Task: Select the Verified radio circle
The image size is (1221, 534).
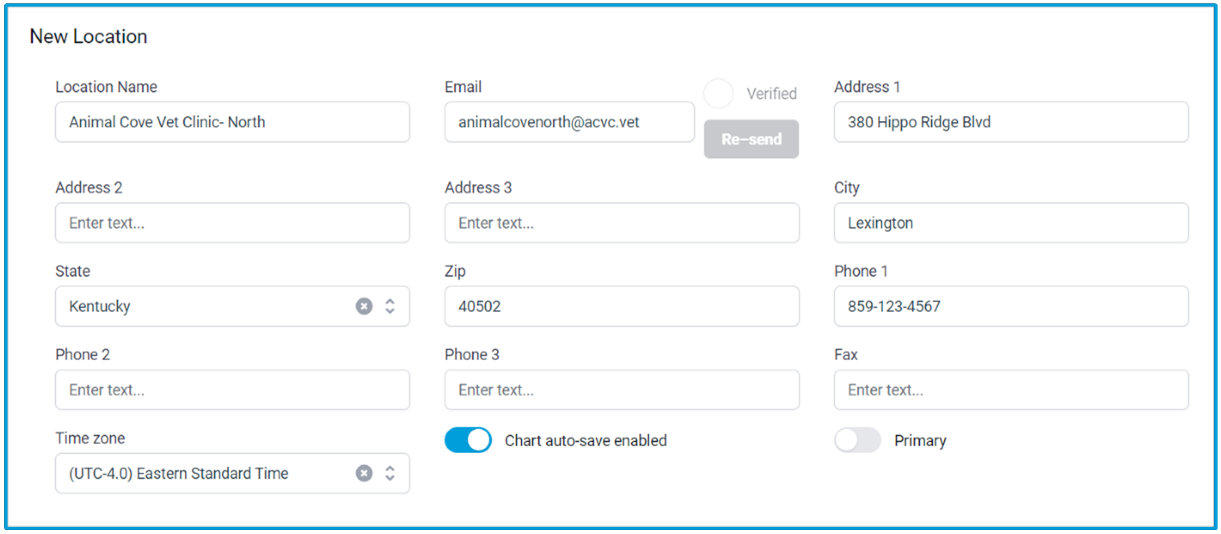Action: click(x=718, y=94)
